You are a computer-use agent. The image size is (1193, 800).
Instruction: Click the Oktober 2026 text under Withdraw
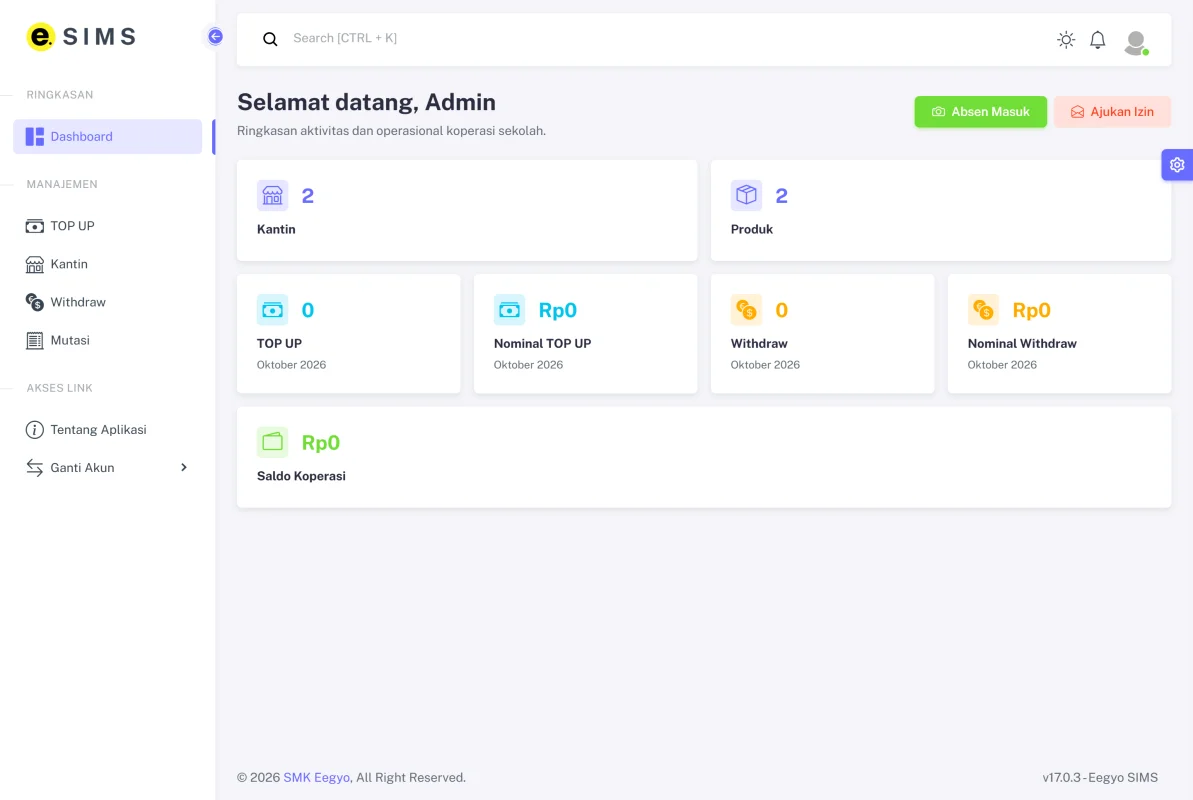pyautogui.click(x=765, y=365)
